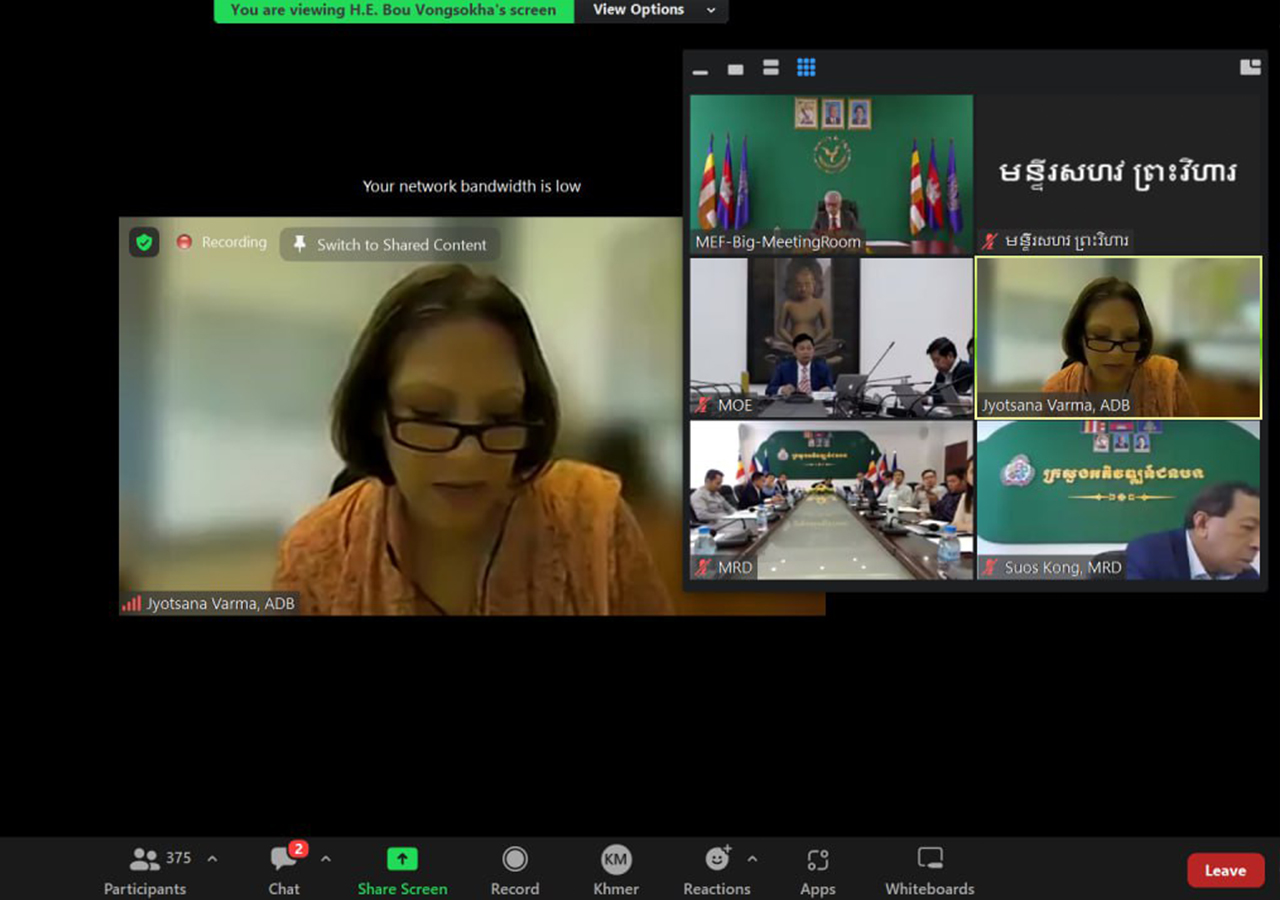Open Whiteboards

point(929,870)
